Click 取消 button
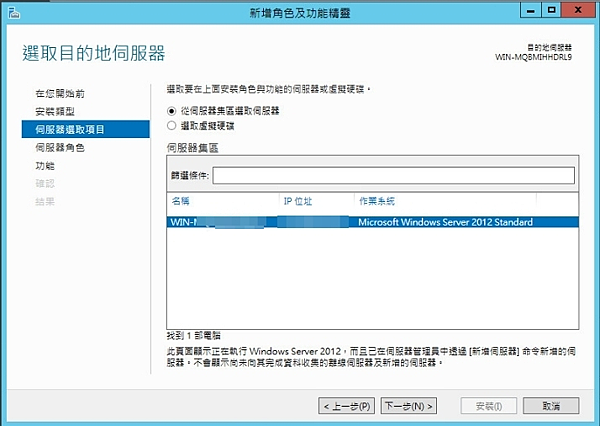This screenshot has width=600, height=426. click(x=551, y=406)
